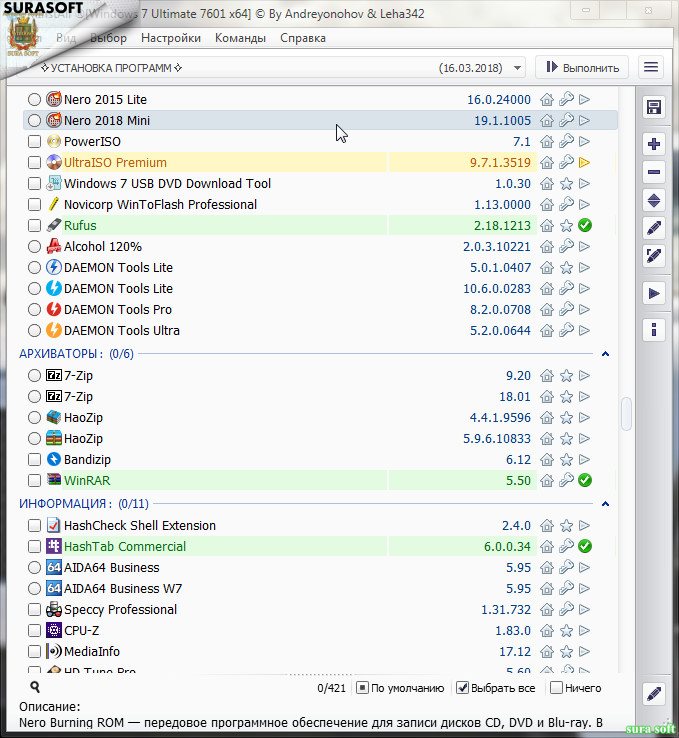The height and width of the screenshot is (738, 679).
Task: Open the Команды menu
Action: (x=240, y=38)
